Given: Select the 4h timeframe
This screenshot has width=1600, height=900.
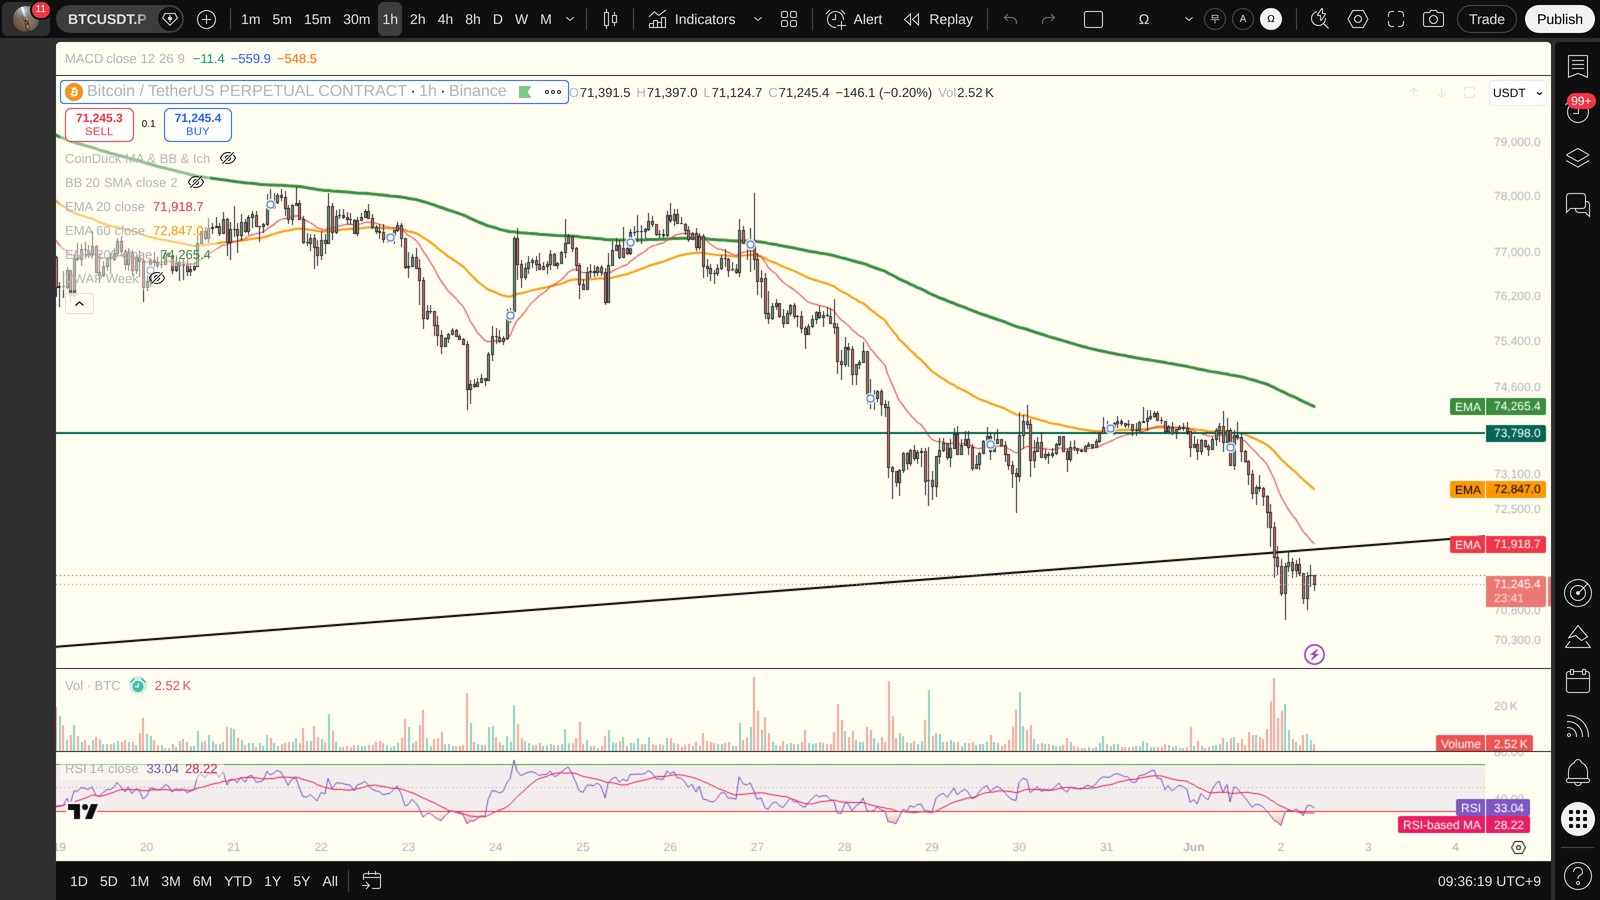Looking at the screenshot, I should 445,19.
